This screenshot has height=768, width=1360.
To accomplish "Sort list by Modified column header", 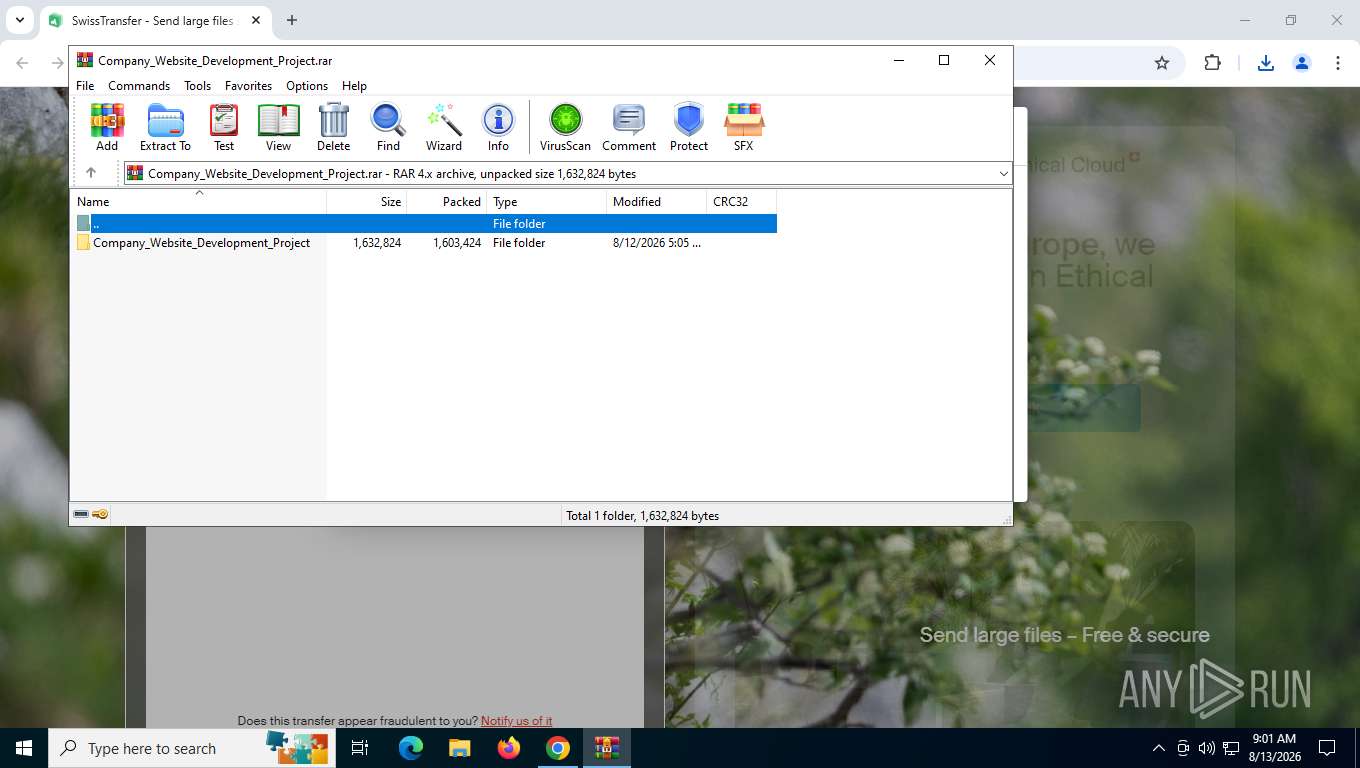I will pyautogui.click(x=657, y=201).
